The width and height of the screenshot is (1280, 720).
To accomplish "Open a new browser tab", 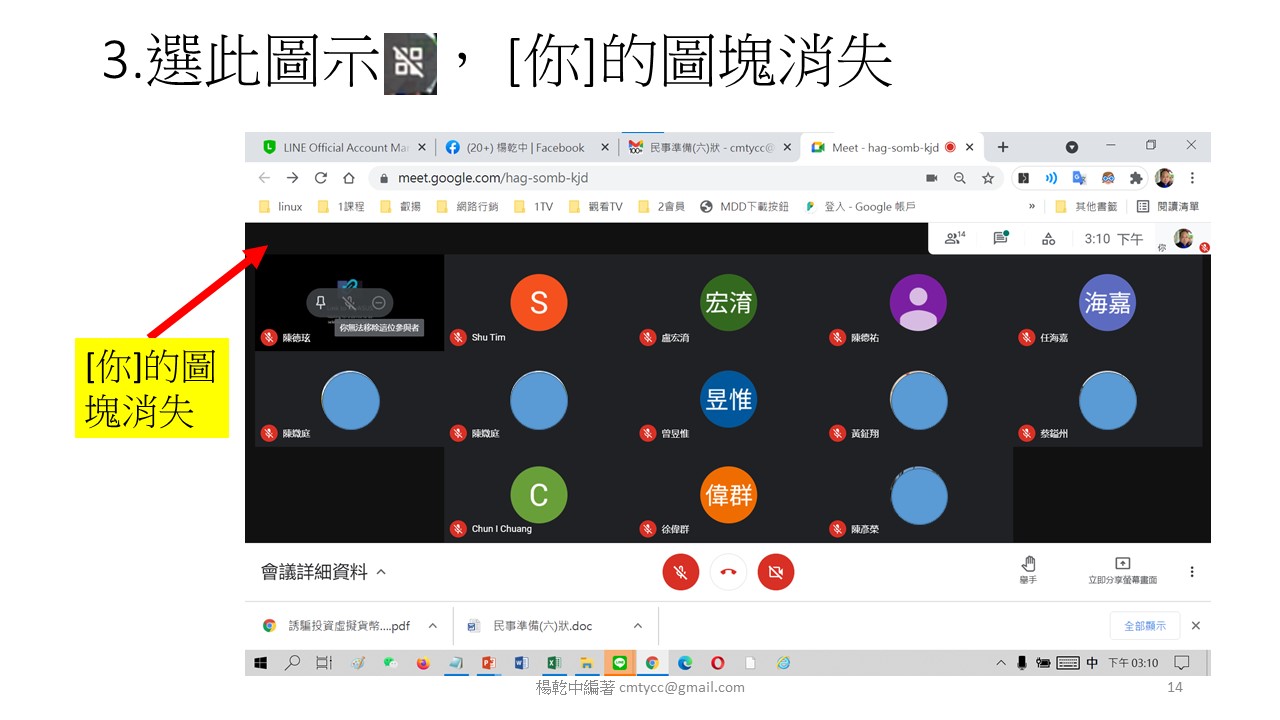I will [x=1003, y=147].
